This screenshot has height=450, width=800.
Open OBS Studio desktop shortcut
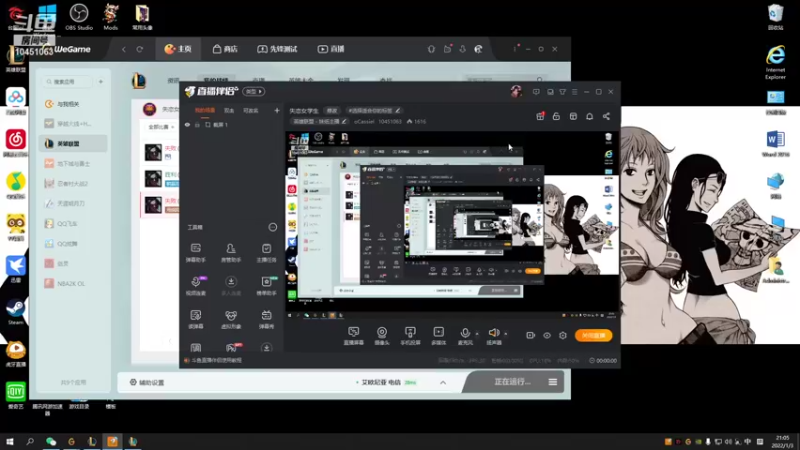(x=79, y=17)
